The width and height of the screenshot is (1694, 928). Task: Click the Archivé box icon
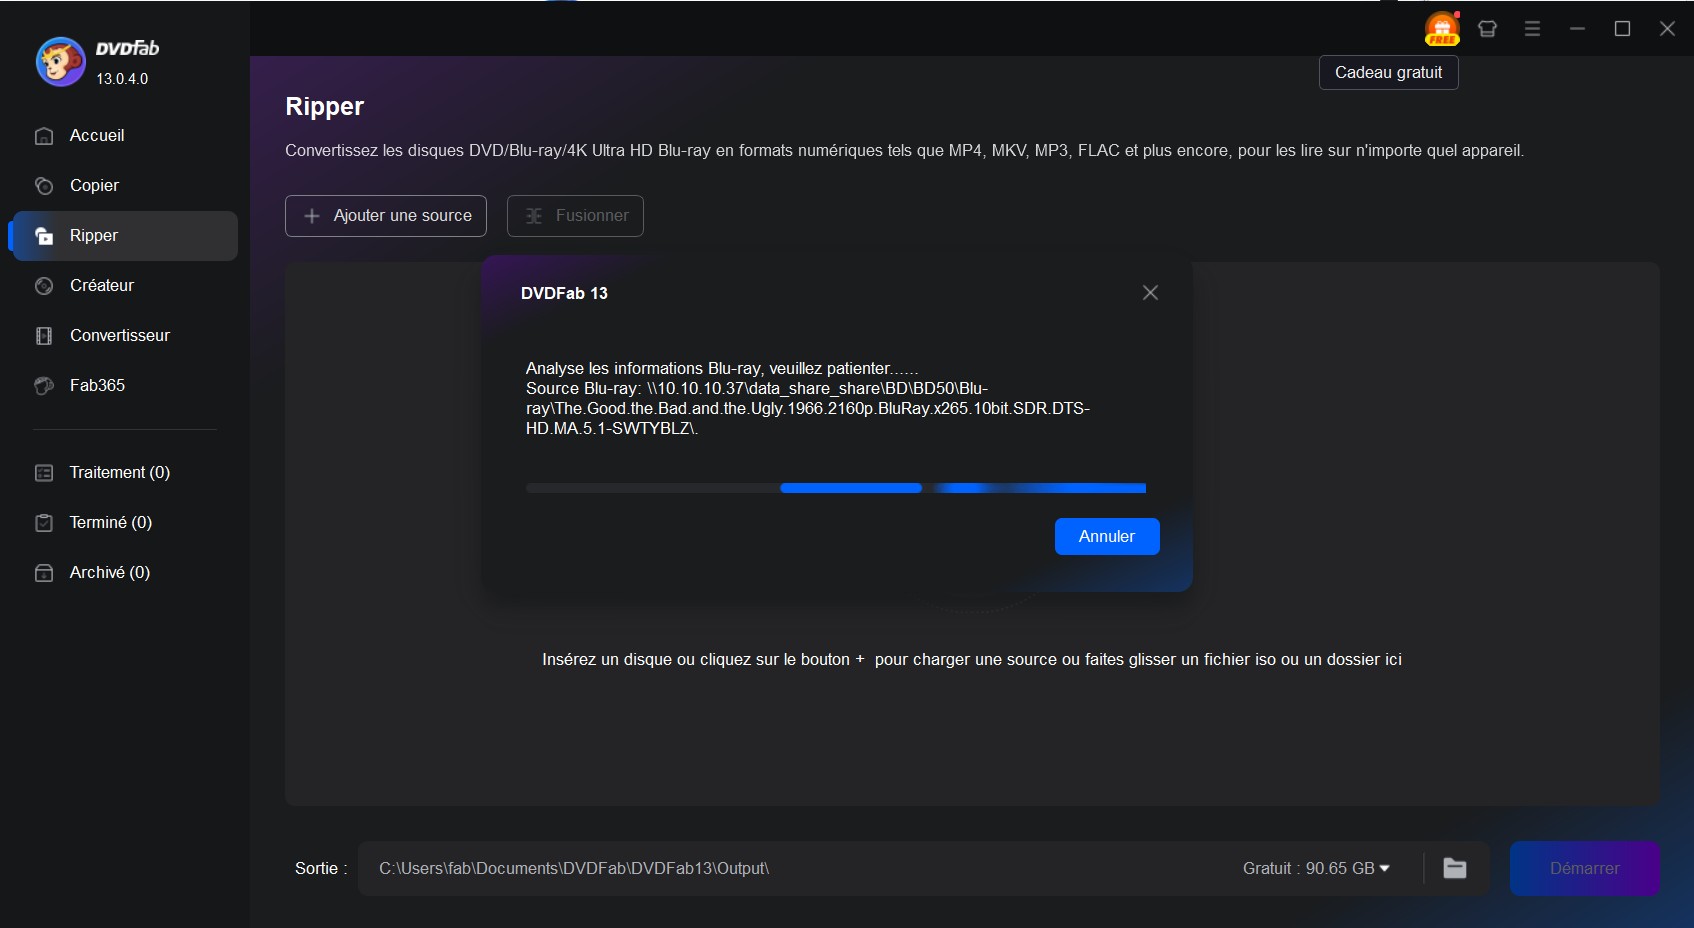pyautogui.click(x=44, y=573)
